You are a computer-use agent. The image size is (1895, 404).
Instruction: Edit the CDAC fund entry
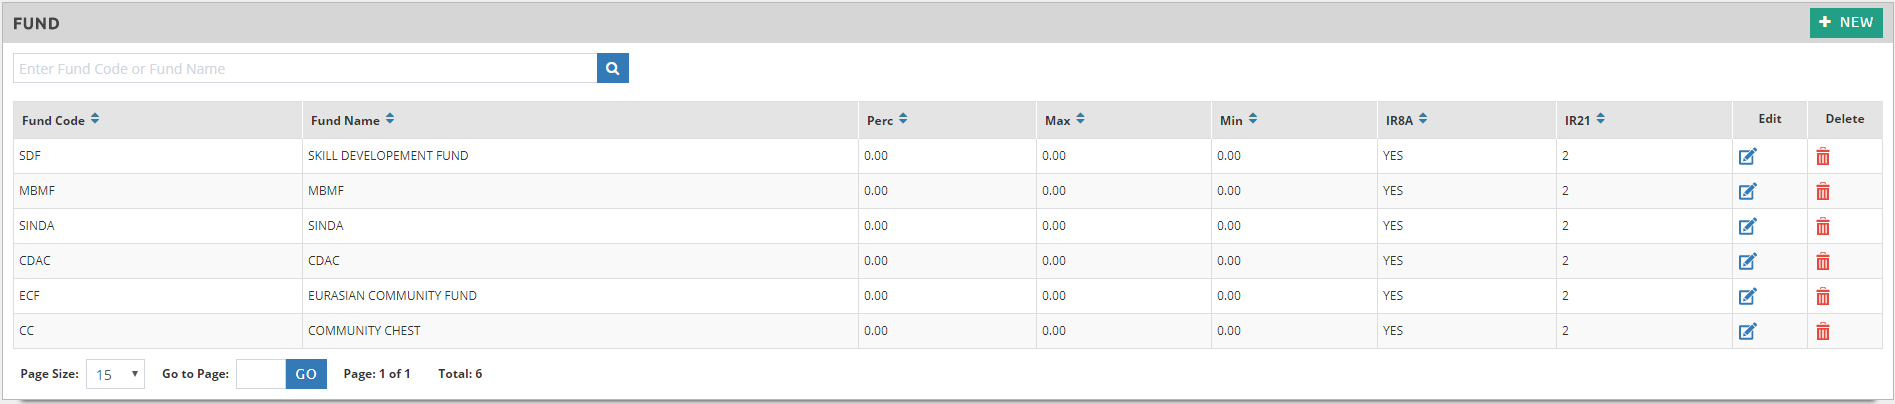(1747, 261)
